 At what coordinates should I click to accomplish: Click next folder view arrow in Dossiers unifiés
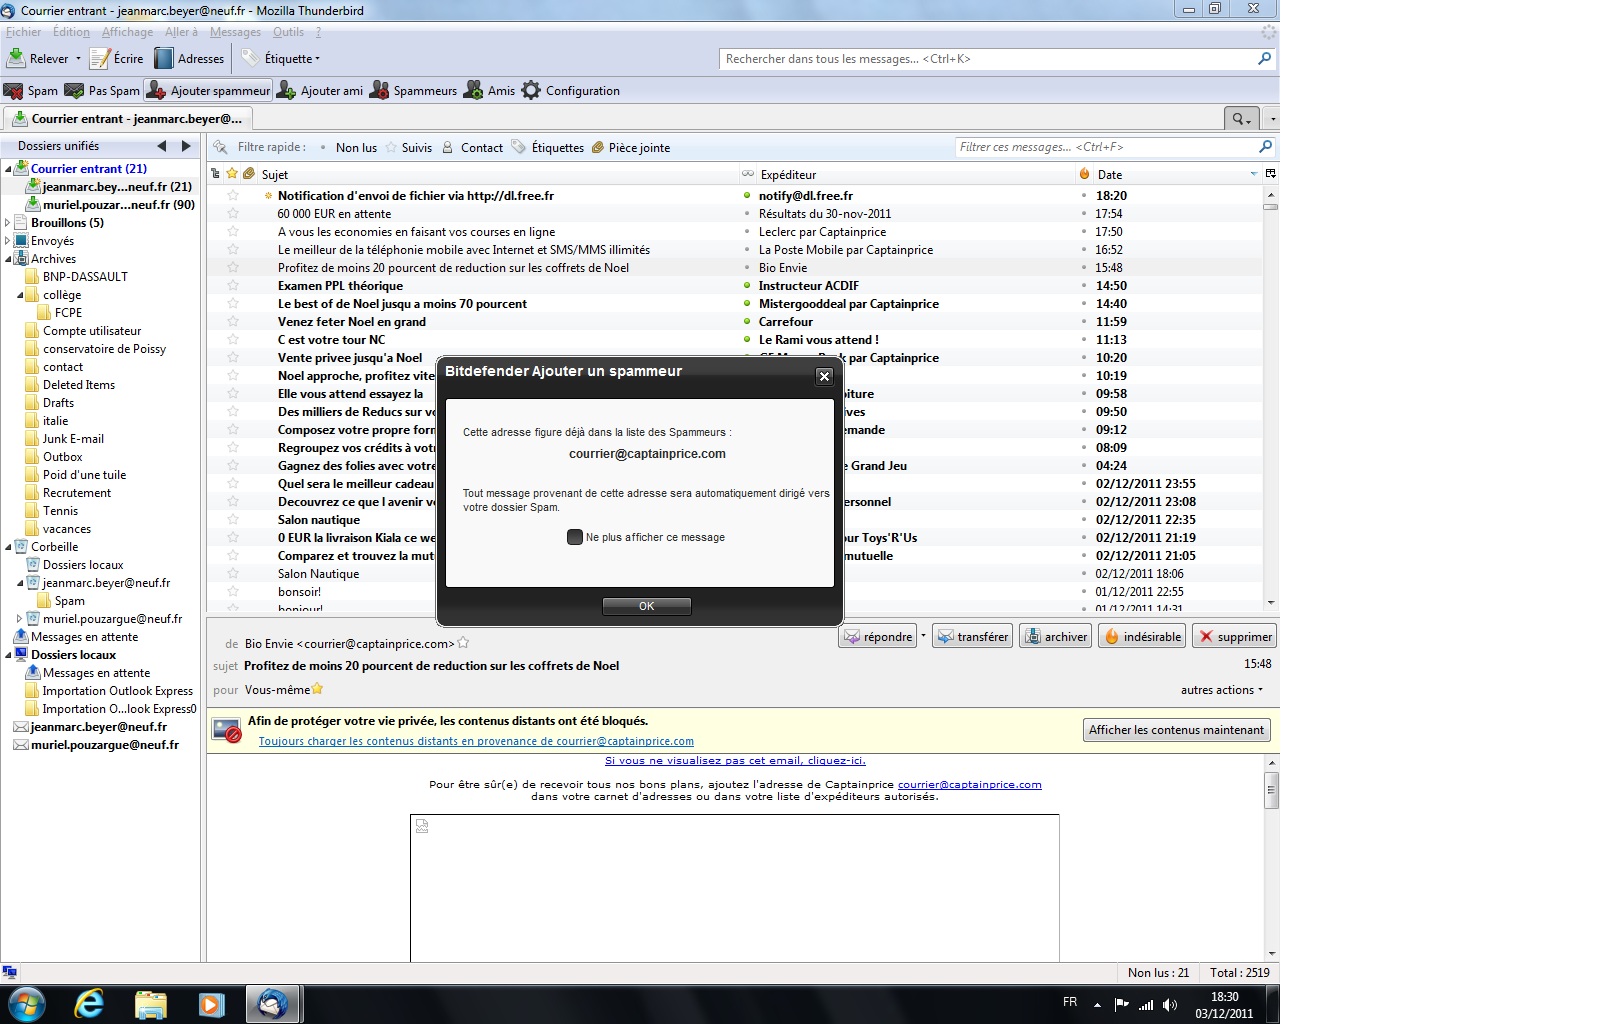pyautogui.click(x=186, y=146)
